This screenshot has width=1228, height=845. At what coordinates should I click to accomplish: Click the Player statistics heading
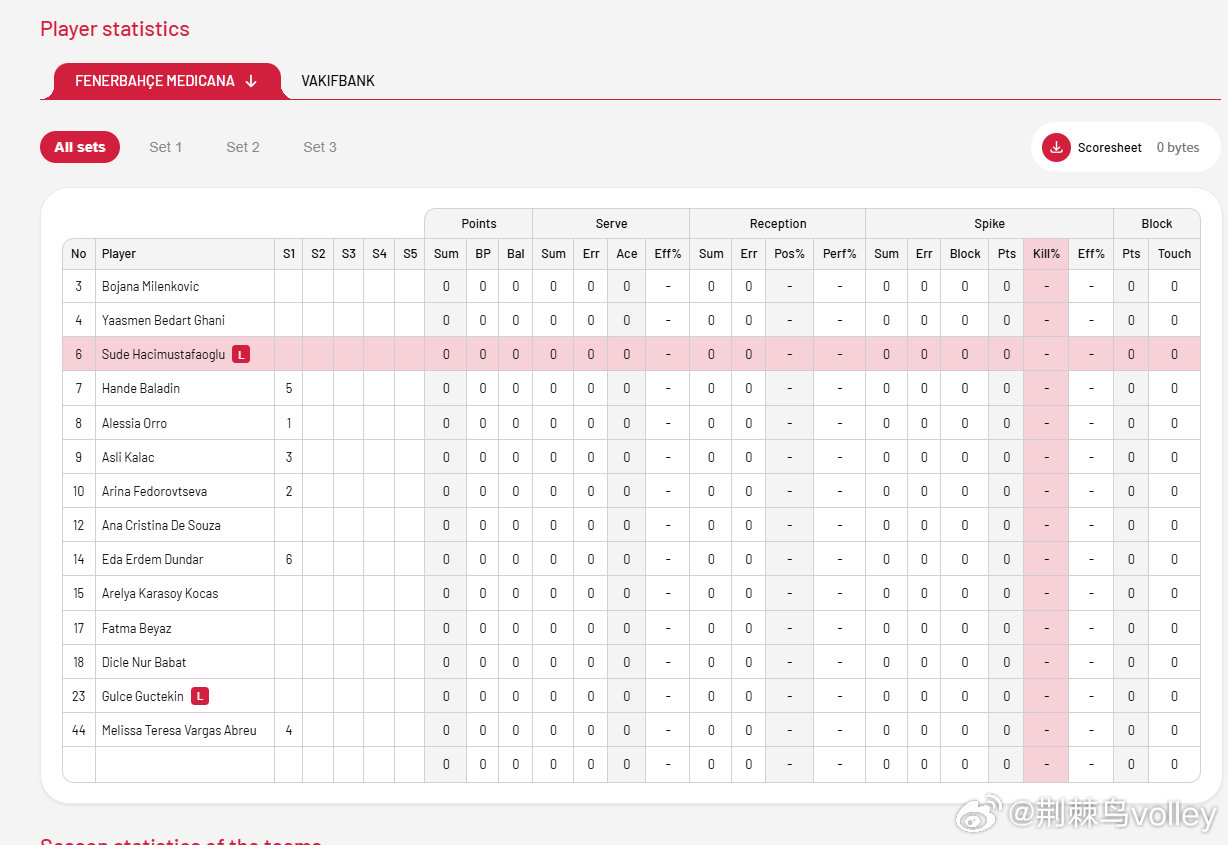115,29
